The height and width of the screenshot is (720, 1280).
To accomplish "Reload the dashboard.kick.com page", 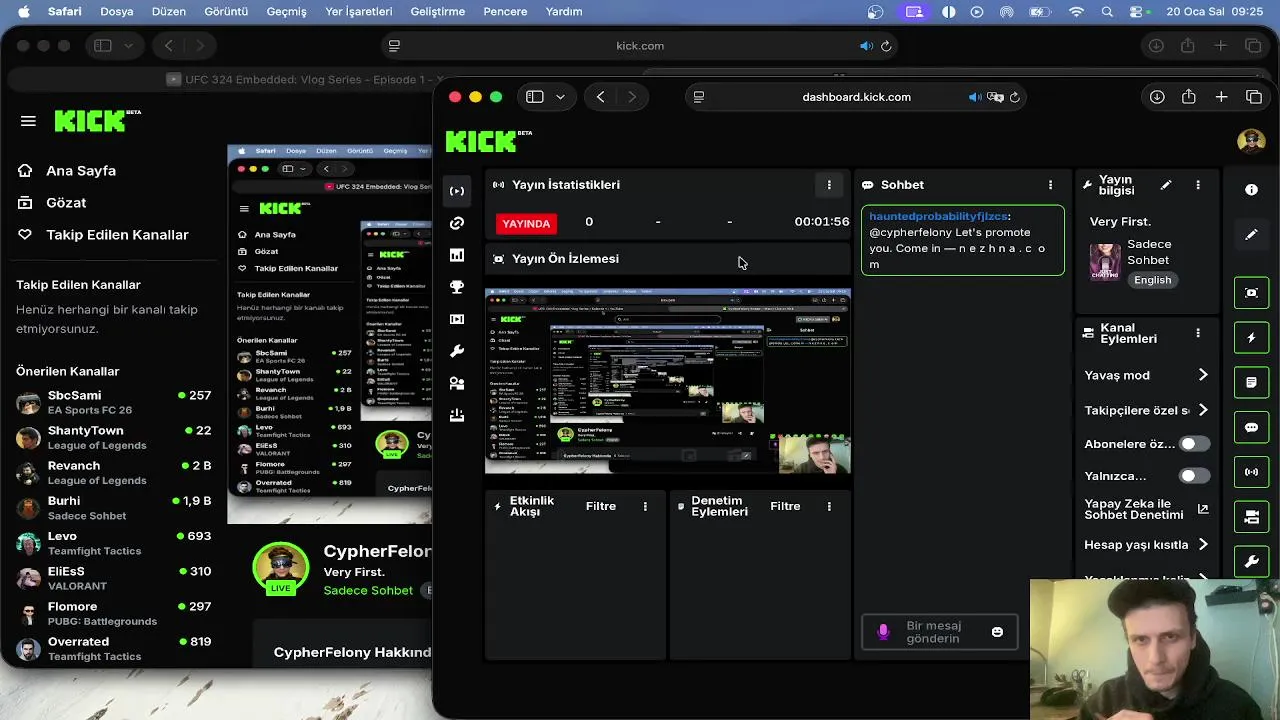I will [x=1015, y=97].
